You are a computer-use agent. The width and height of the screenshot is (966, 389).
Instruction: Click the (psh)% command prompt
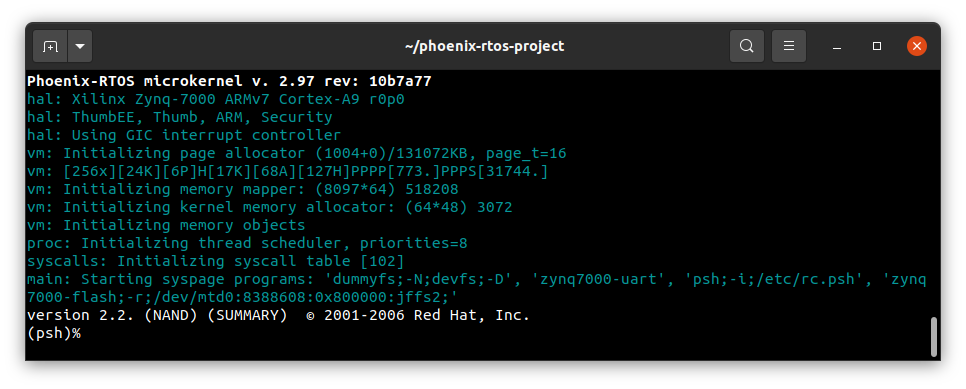[54, 334]
